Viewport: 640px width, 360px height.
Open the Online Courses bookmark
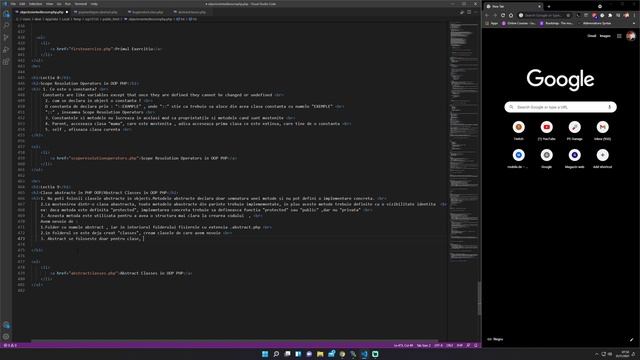pos(518,23)
